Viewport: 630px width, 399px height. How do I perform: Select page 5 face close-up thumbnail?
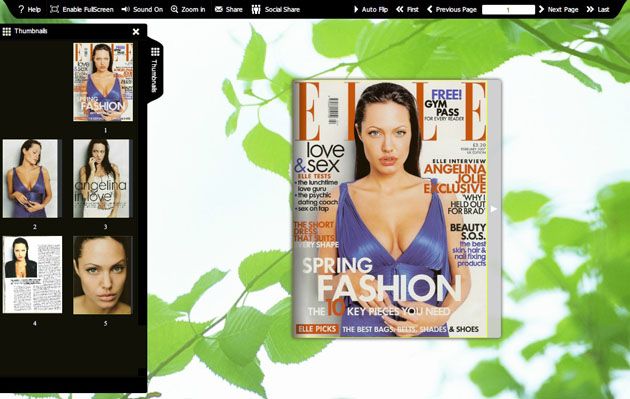pos(102,275)
